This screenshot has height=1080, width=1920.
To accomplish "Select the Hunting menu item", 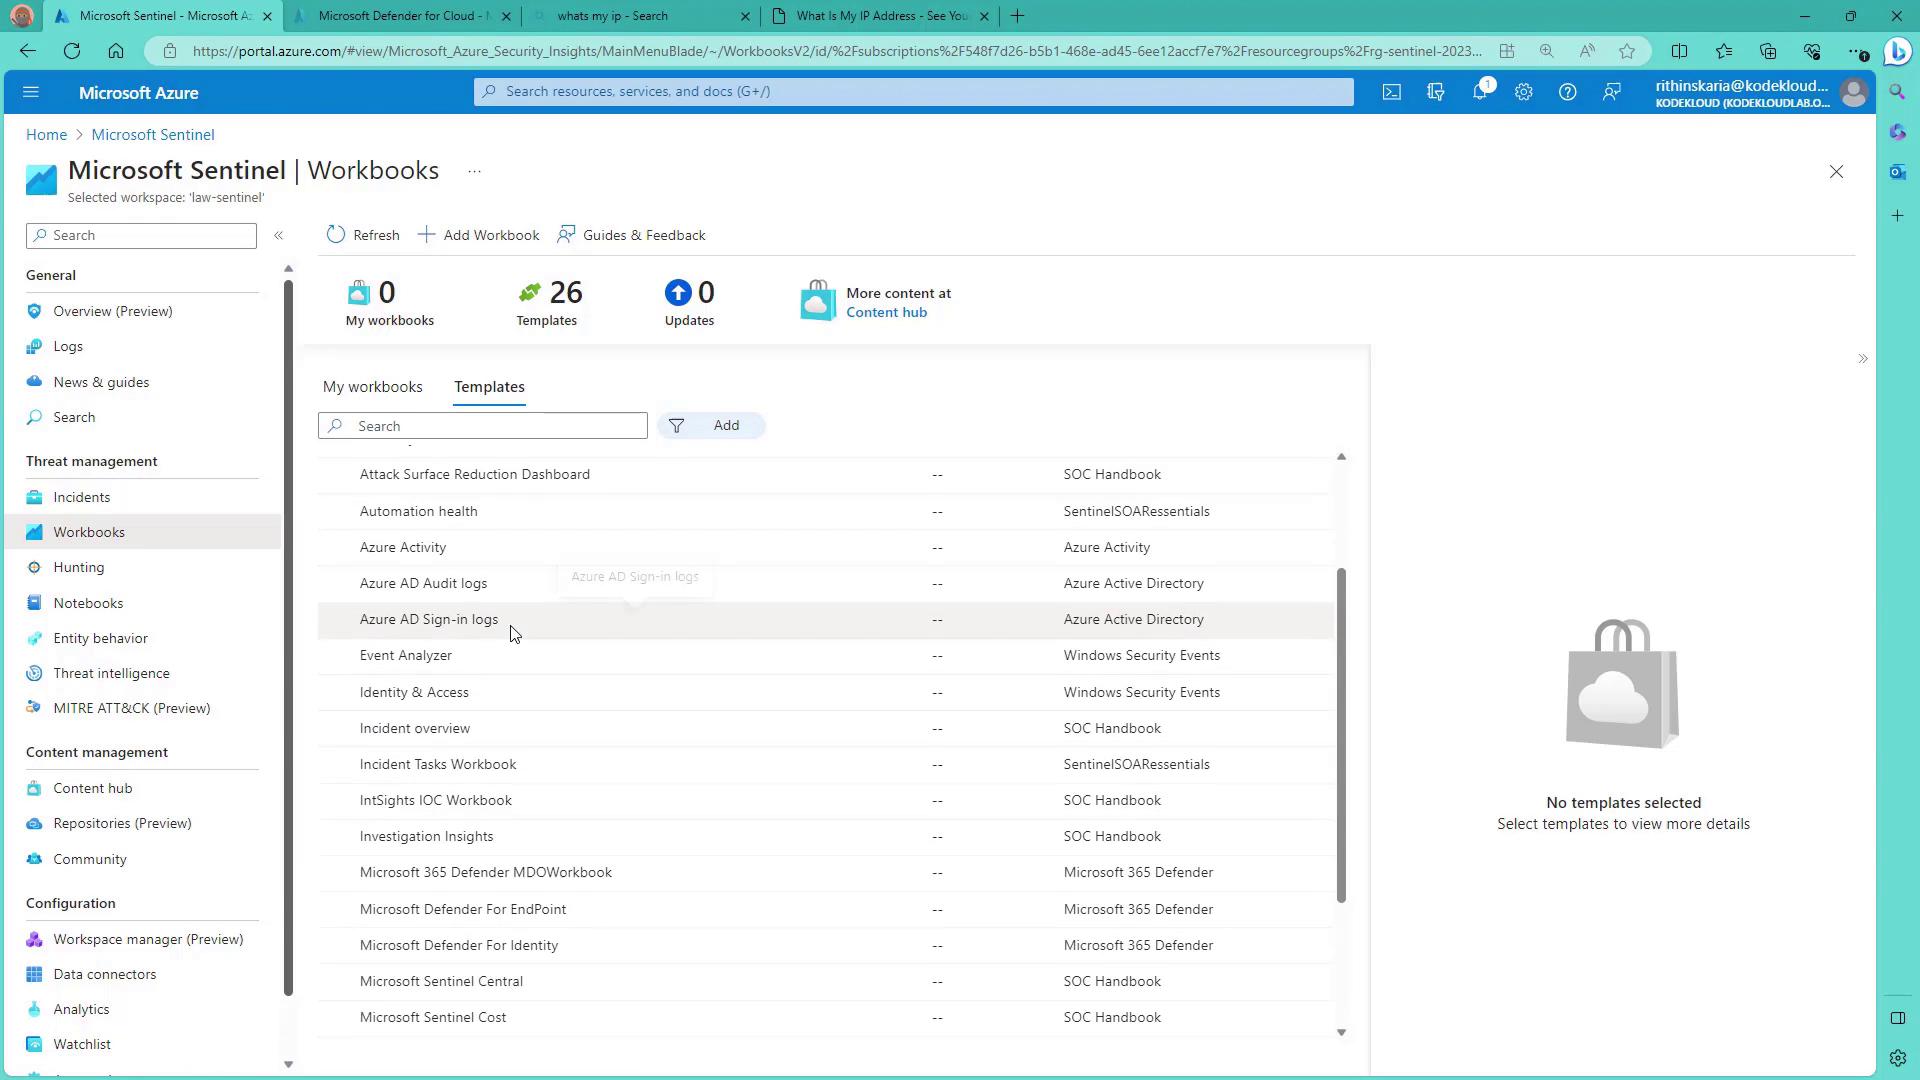I will (78, 567).
